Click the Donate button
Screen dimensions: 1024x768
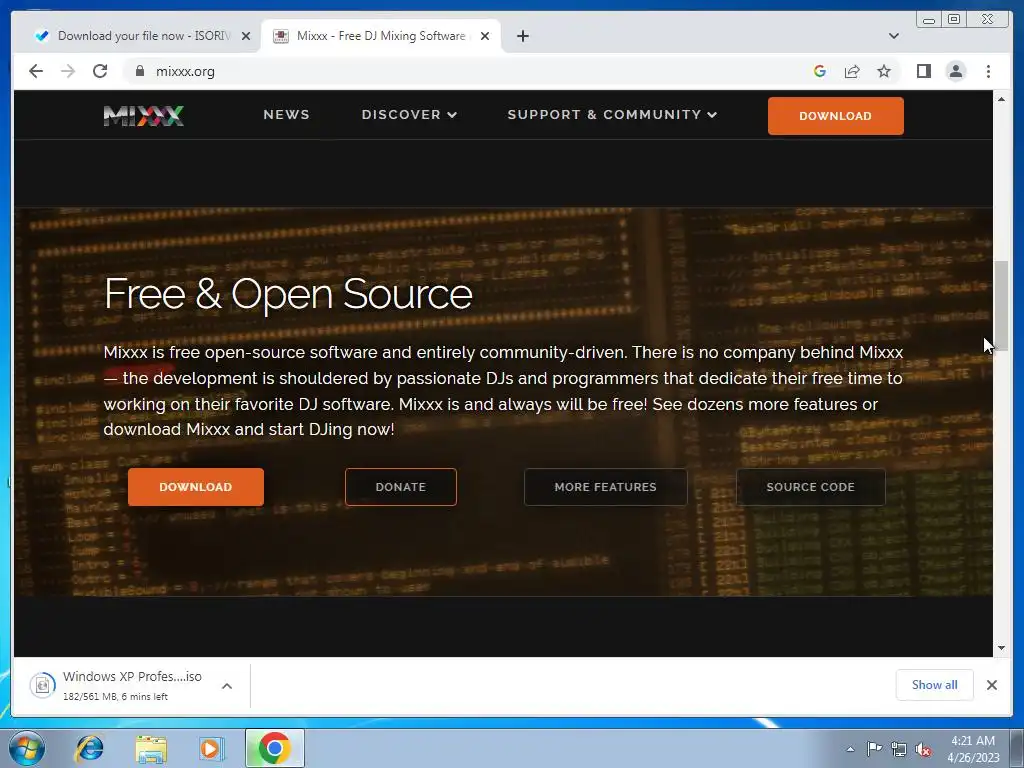[400, 487]
